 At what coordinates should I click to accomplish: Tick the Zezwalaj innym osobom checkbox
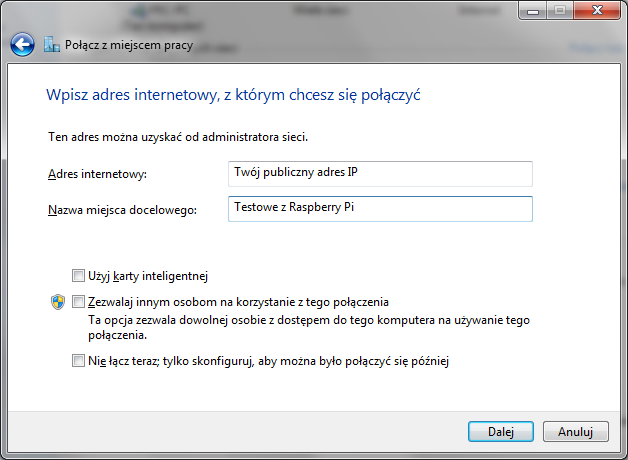click(79, 302)
